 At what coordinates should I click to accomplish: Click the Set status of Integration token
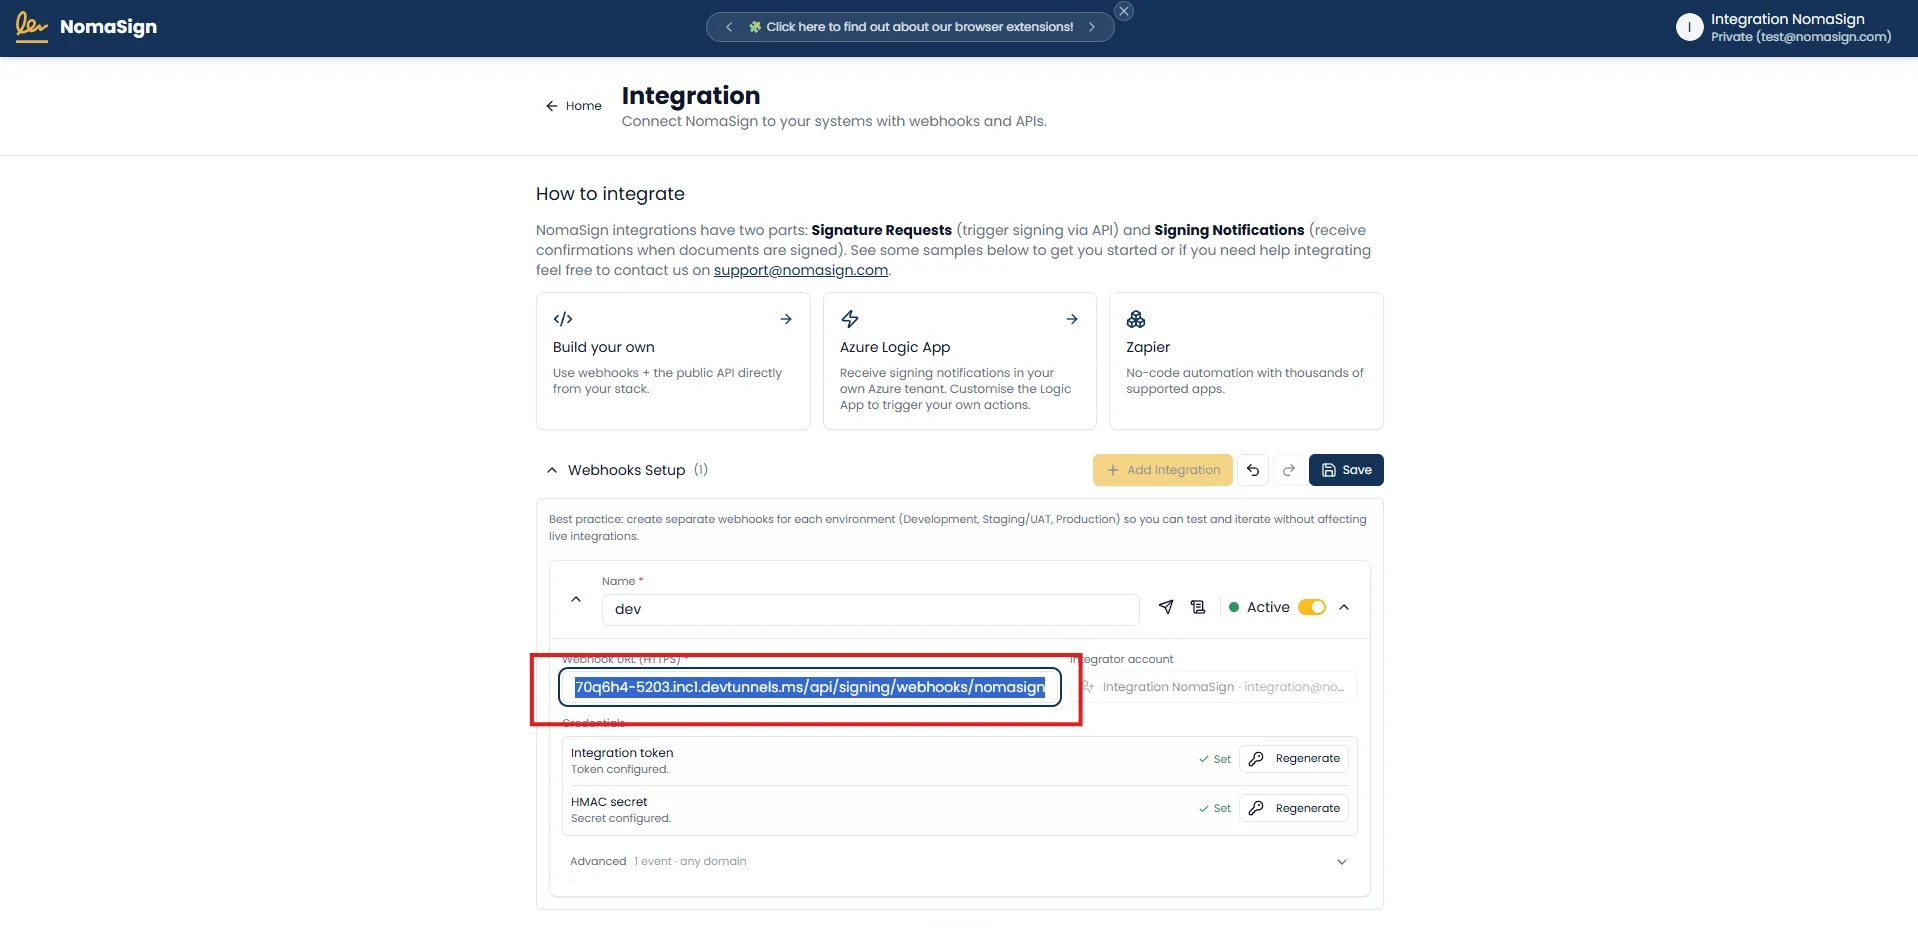point(1215,759)
